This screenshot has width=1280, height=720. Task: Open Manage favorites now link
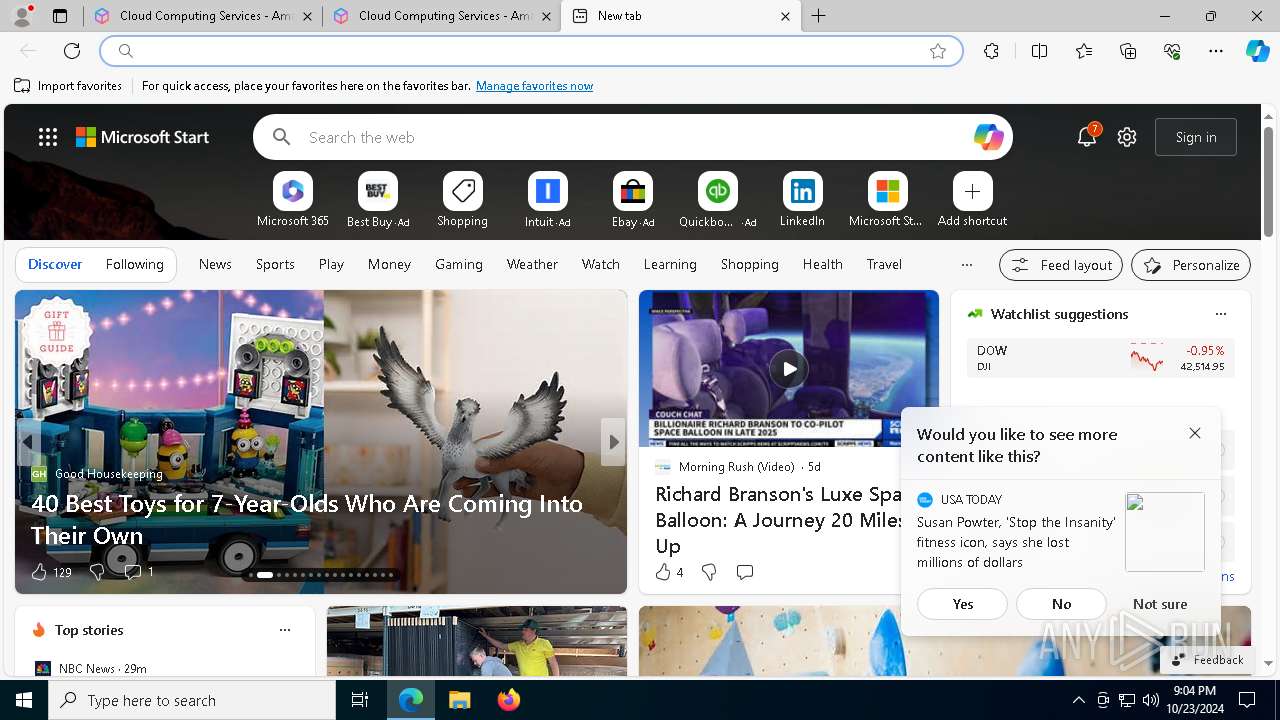[x=534, y=86]
